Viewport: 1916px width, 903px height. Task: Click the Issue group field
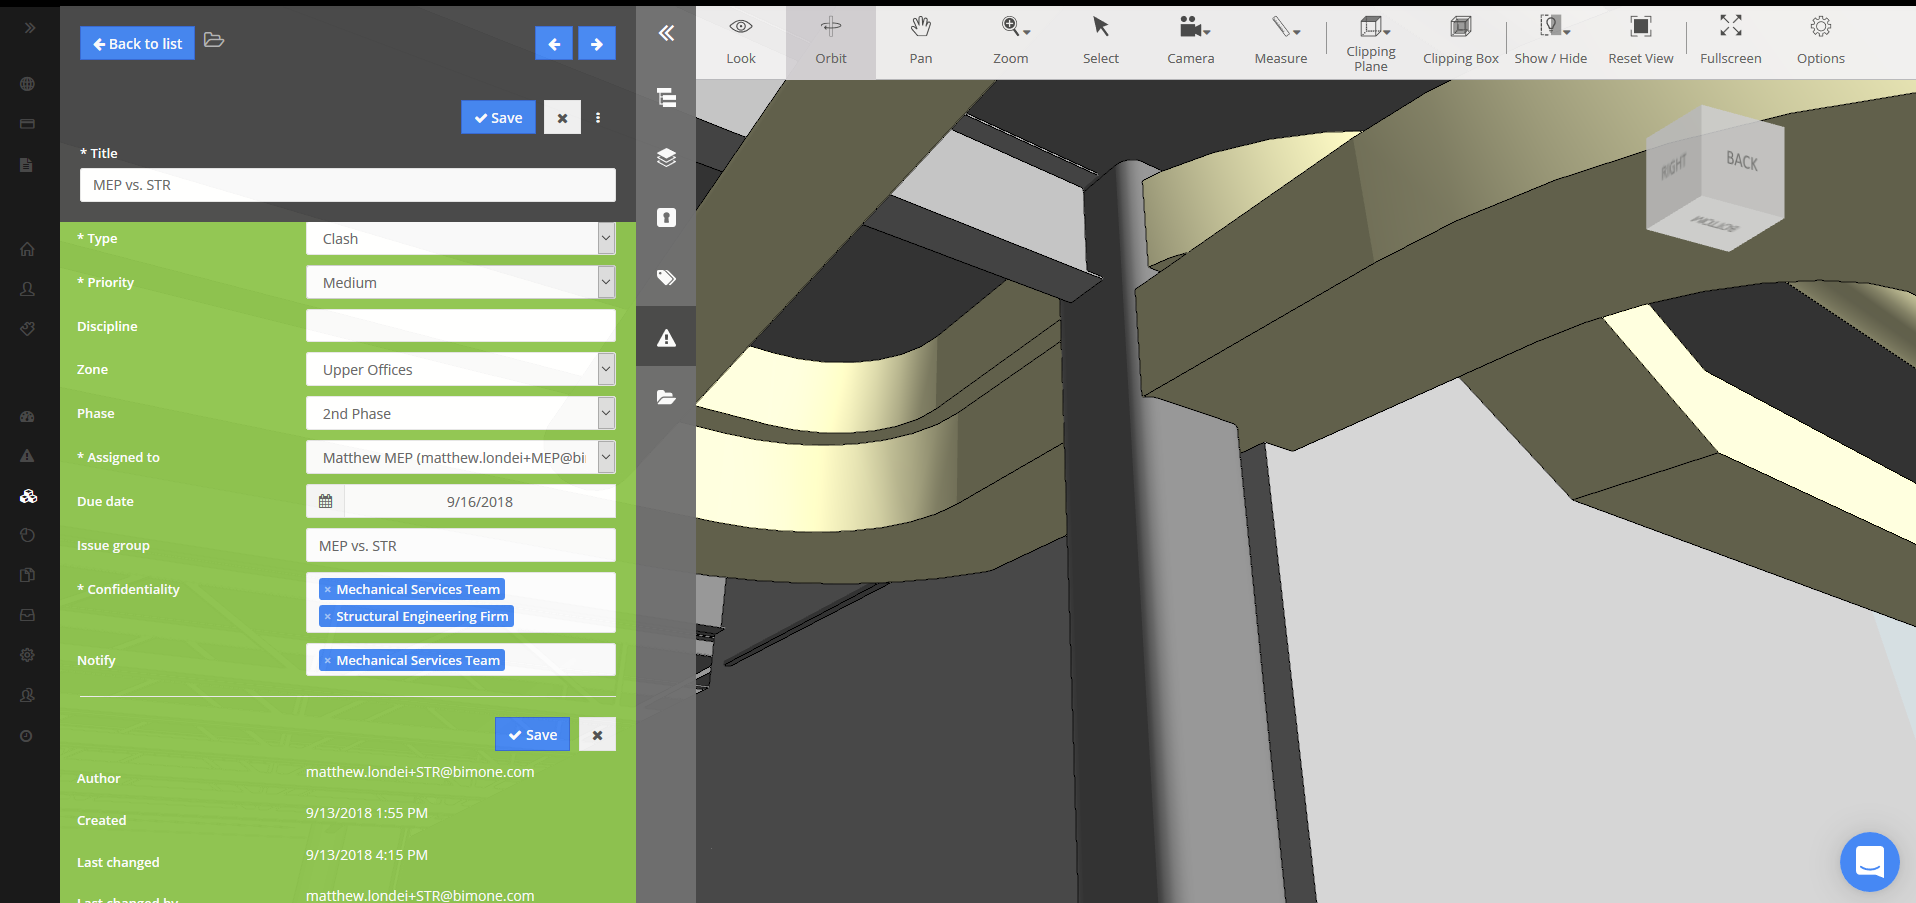coord(460,546)
